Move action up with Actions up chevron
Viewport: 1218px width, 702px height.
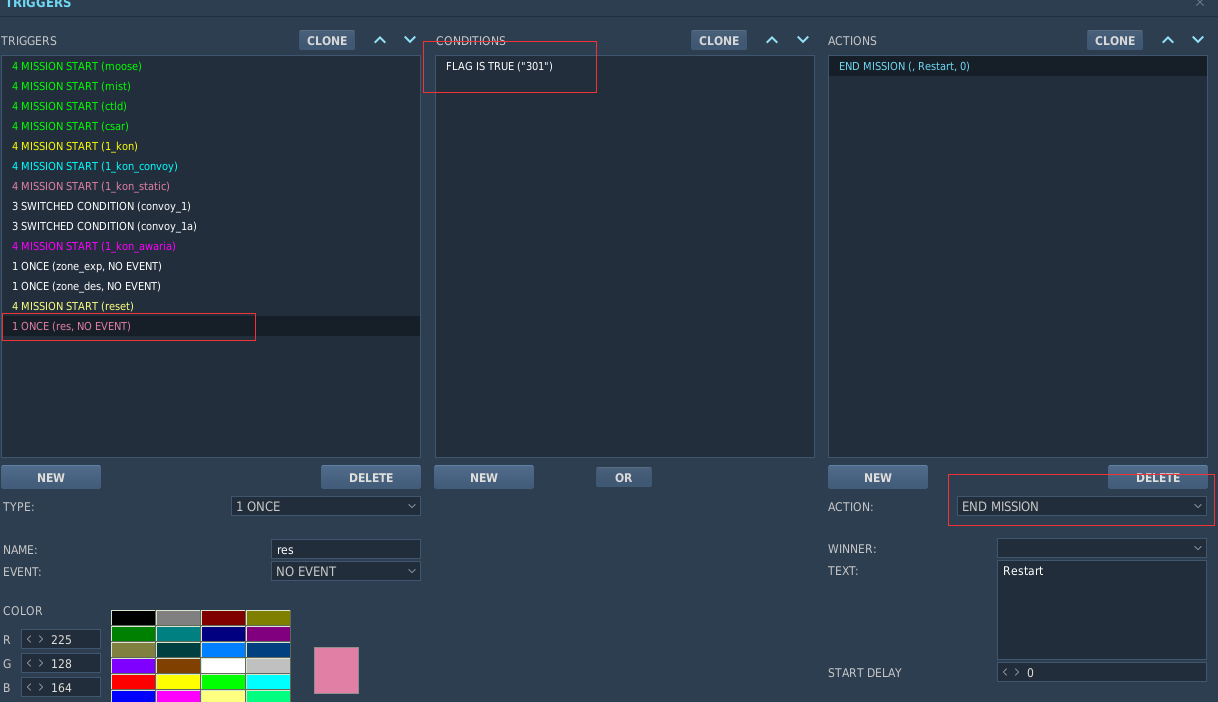(x=1168, y=40)
